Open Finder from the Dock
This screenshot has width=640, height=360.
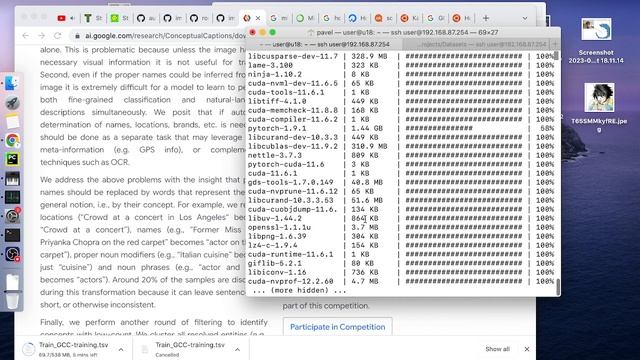coord(11,83)
